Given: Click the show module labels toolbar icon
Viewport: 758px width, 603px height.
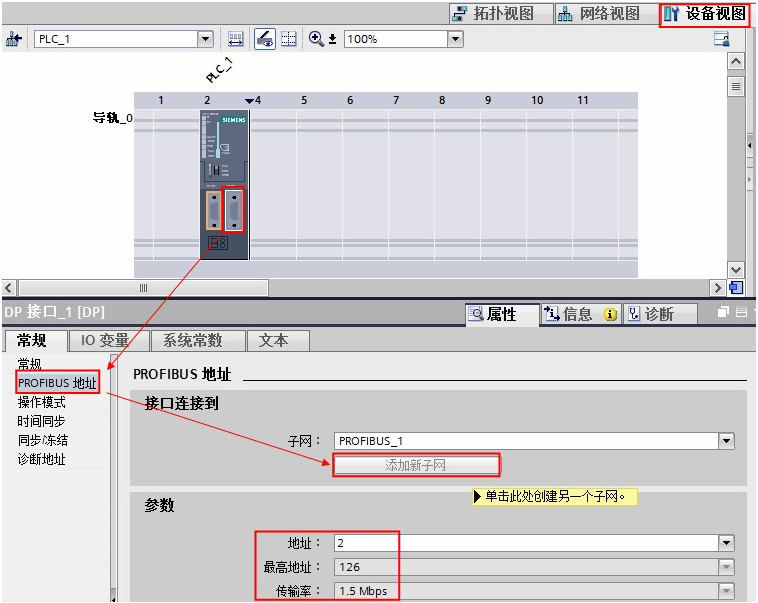Looking at the screenshot, I should point(235,39).
